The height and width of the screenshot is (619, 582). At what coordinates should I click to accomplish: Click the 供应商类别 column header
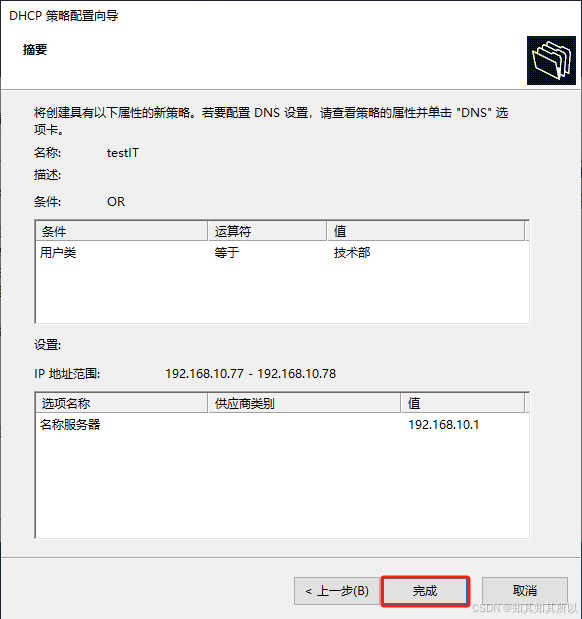pyautogui.click(x=304, y=403)
